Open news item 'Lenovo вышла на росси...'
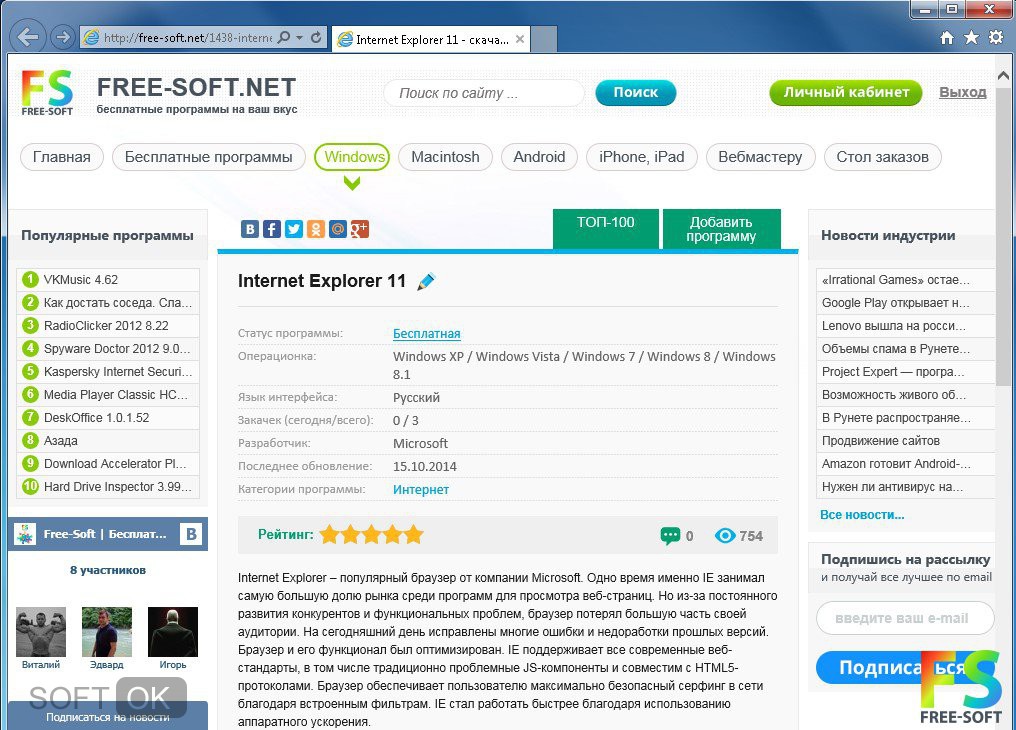1016x730 pixels. coord(894,326)
